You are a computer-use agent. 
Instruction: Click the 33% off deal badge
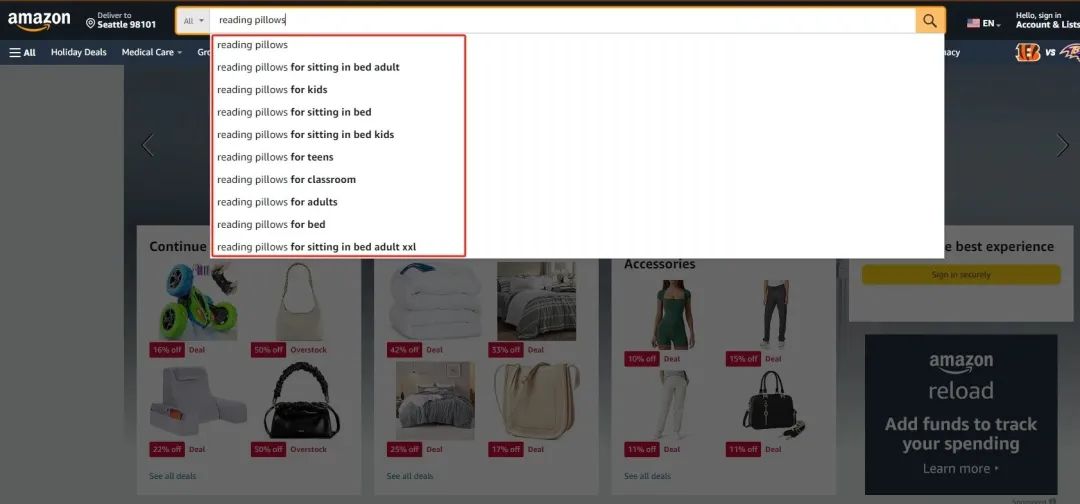[506, 350]
